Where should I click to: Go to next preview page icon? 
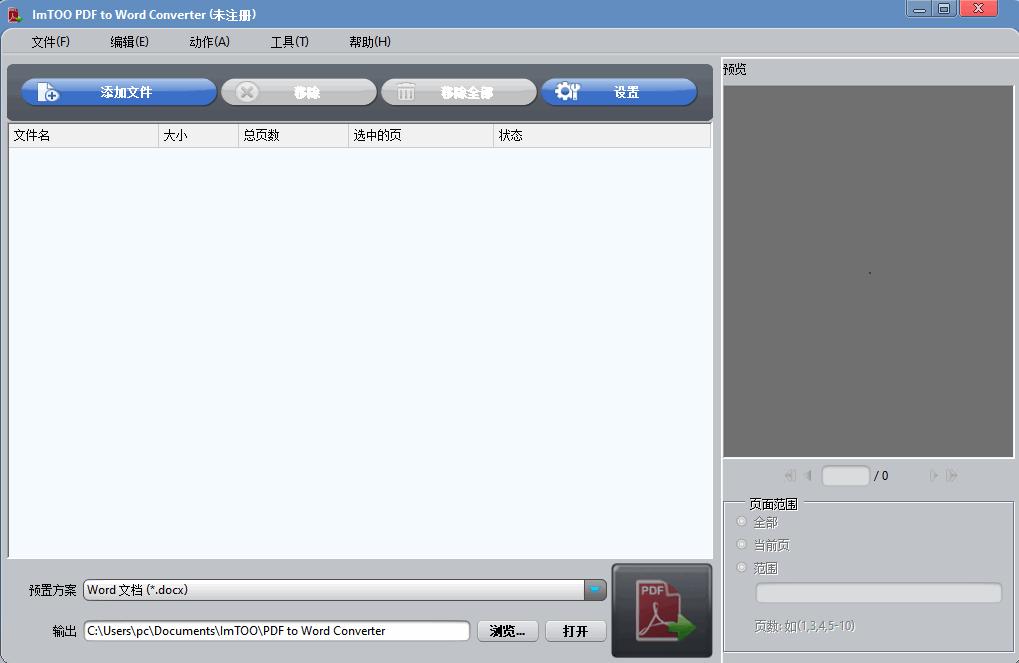click(x=934, y=476)
